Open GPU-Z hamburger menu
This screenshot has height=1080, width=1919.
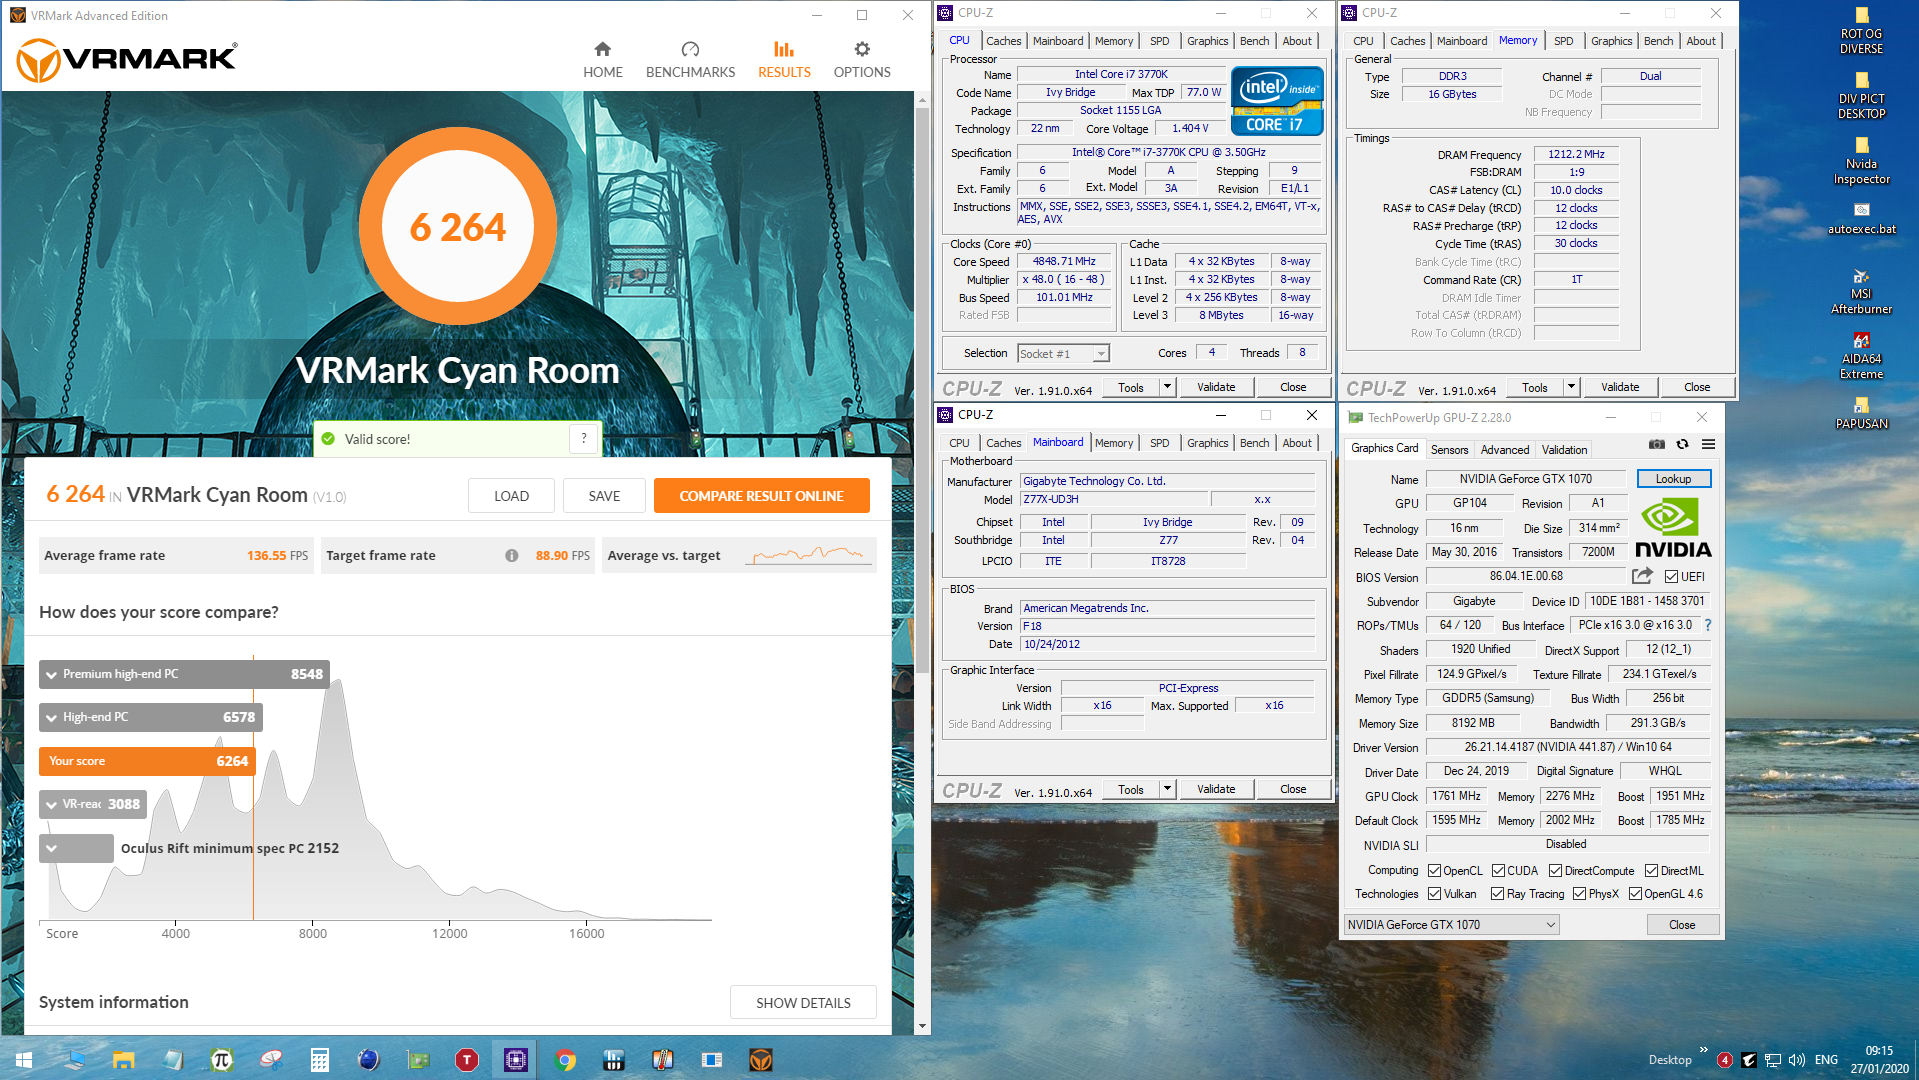1708,444
